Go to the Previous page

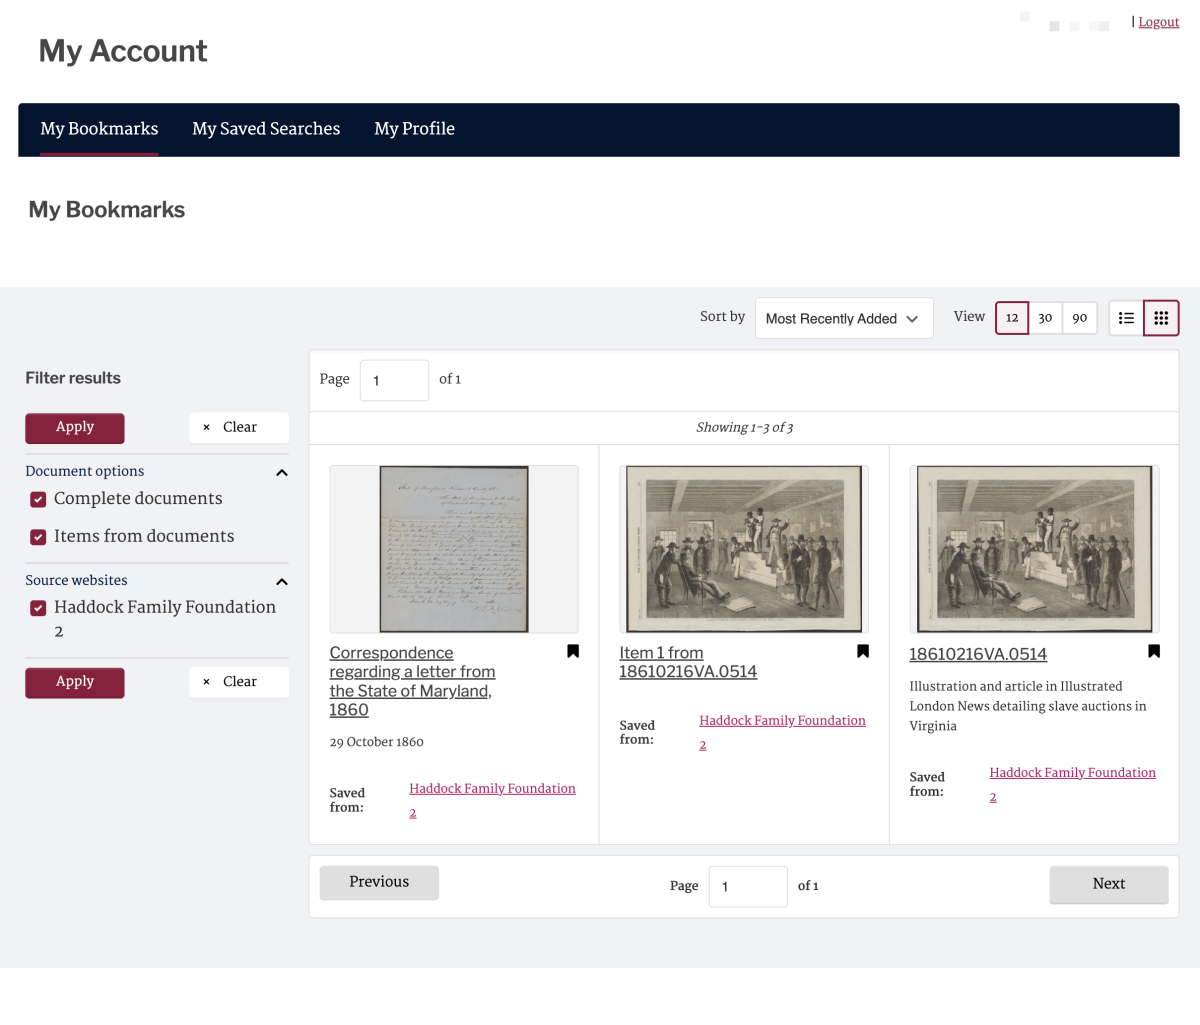pos(379,883)
